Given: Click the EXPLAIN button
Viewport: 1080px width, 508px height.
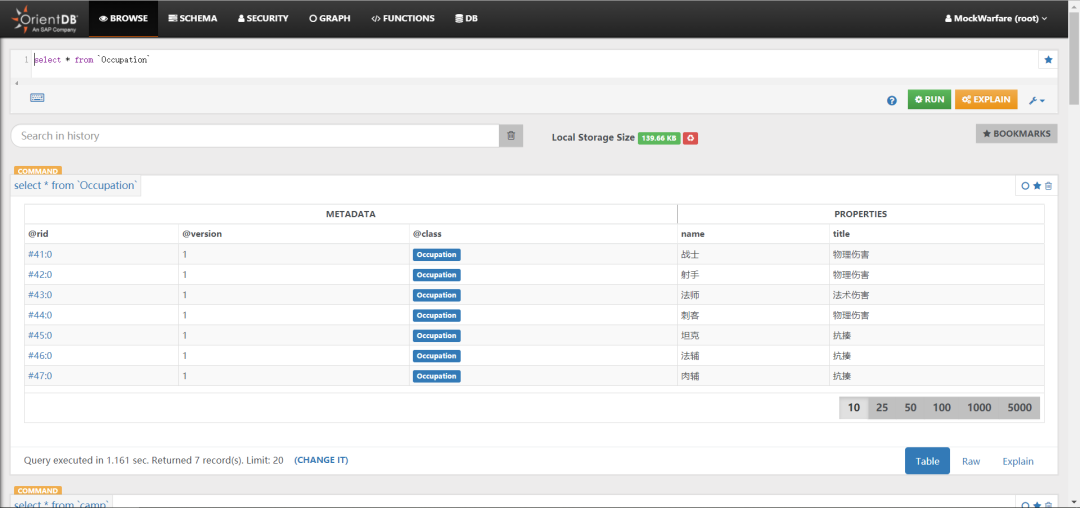Looking at the screenshot, I should click(x=986, y=99).
